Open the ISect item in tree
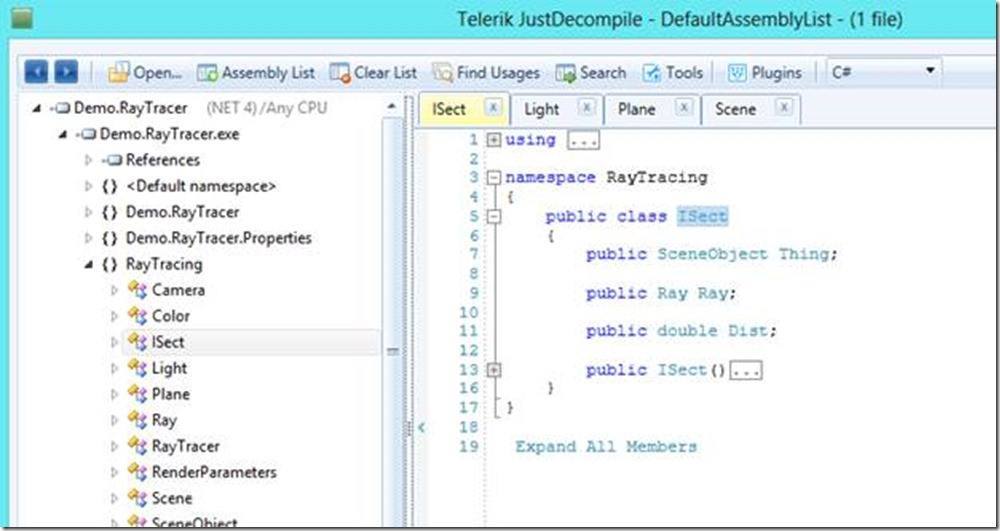Image resolution: width=1000 pixels, height=531 pixels. 168,342
